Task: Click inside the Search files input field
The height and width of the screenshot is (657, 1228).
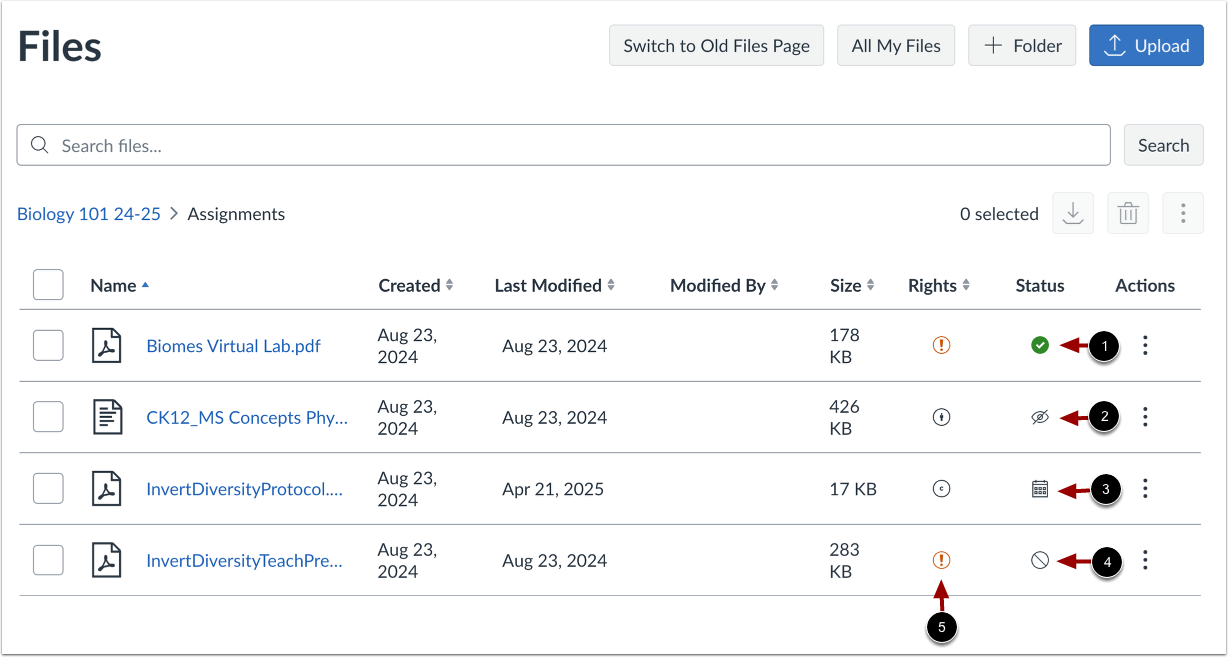Action: pos(400,145)
